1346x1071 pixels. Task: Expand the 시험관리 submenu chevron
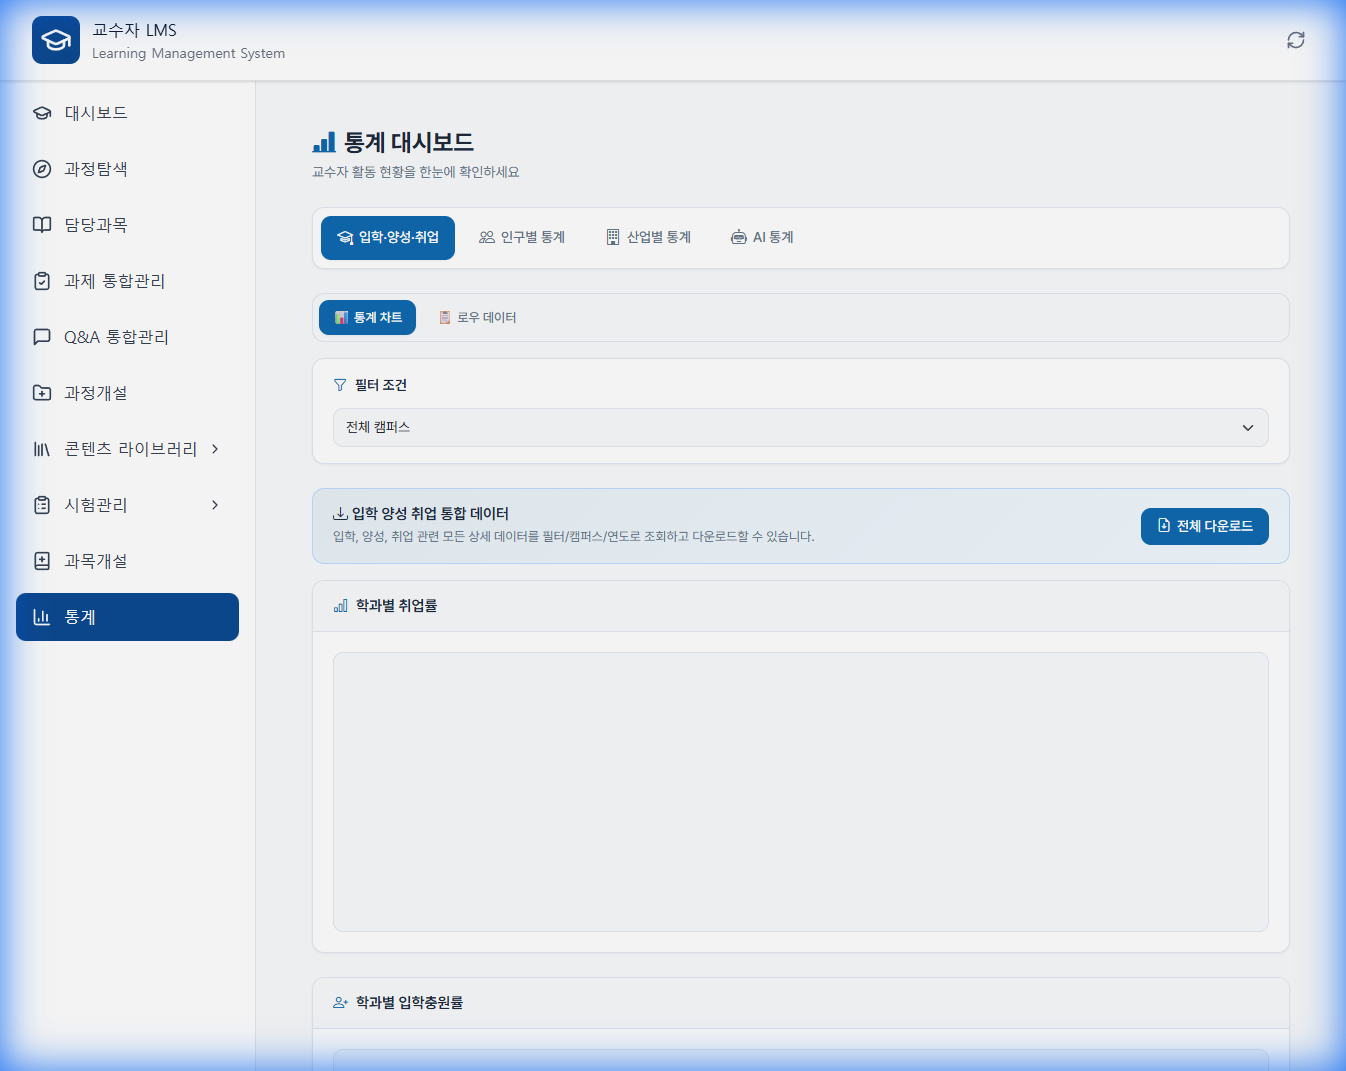215,505
